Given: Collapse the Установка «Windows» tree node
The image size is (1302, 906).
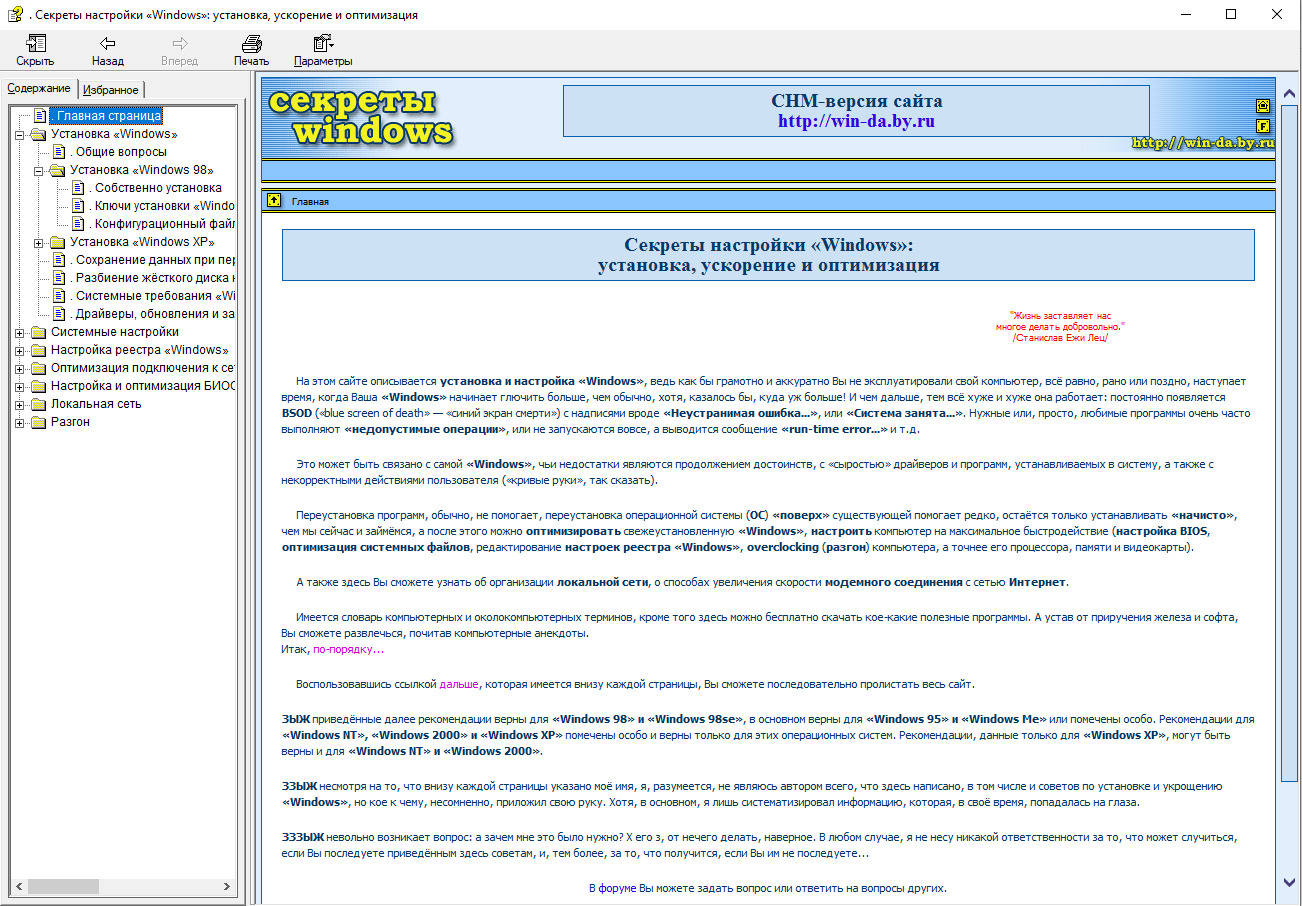Looking at the screenshot, I should [21, 134].
